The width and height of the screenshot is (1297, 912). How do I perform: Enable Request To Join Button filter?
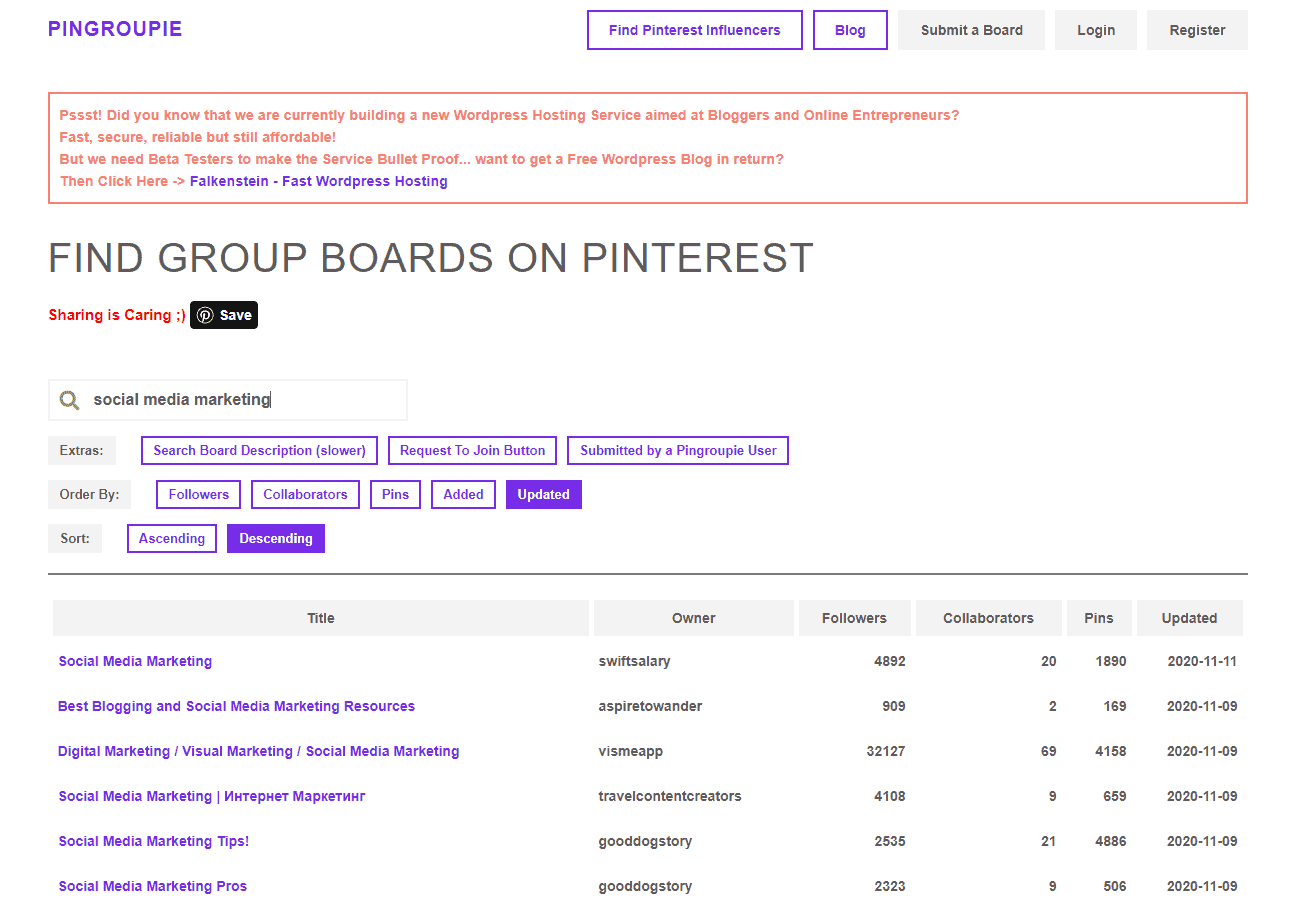point(473,451)
